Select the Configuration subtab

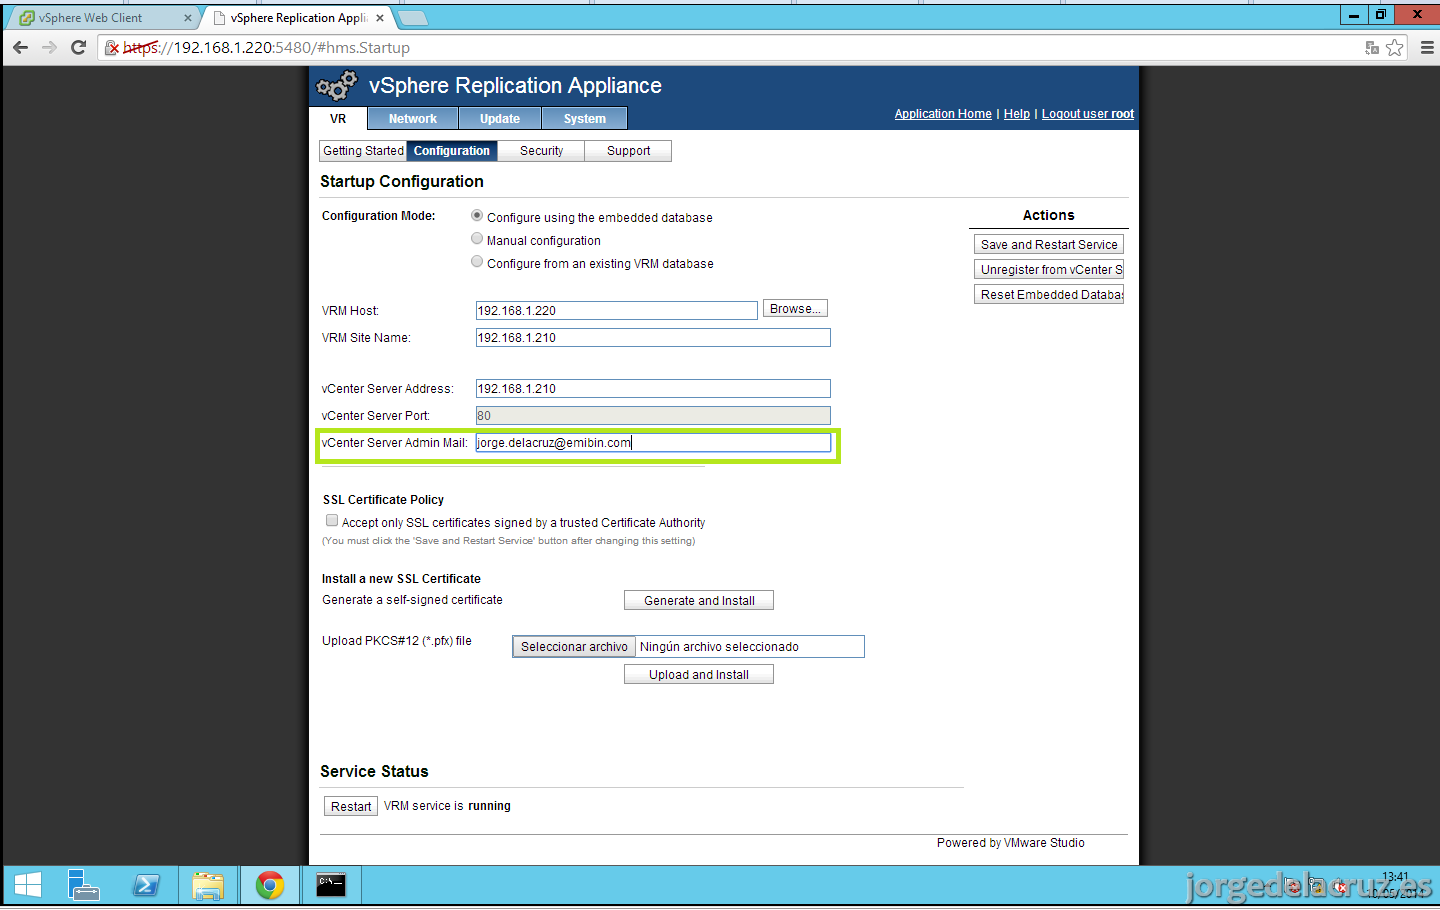click(x=452, y=151)
